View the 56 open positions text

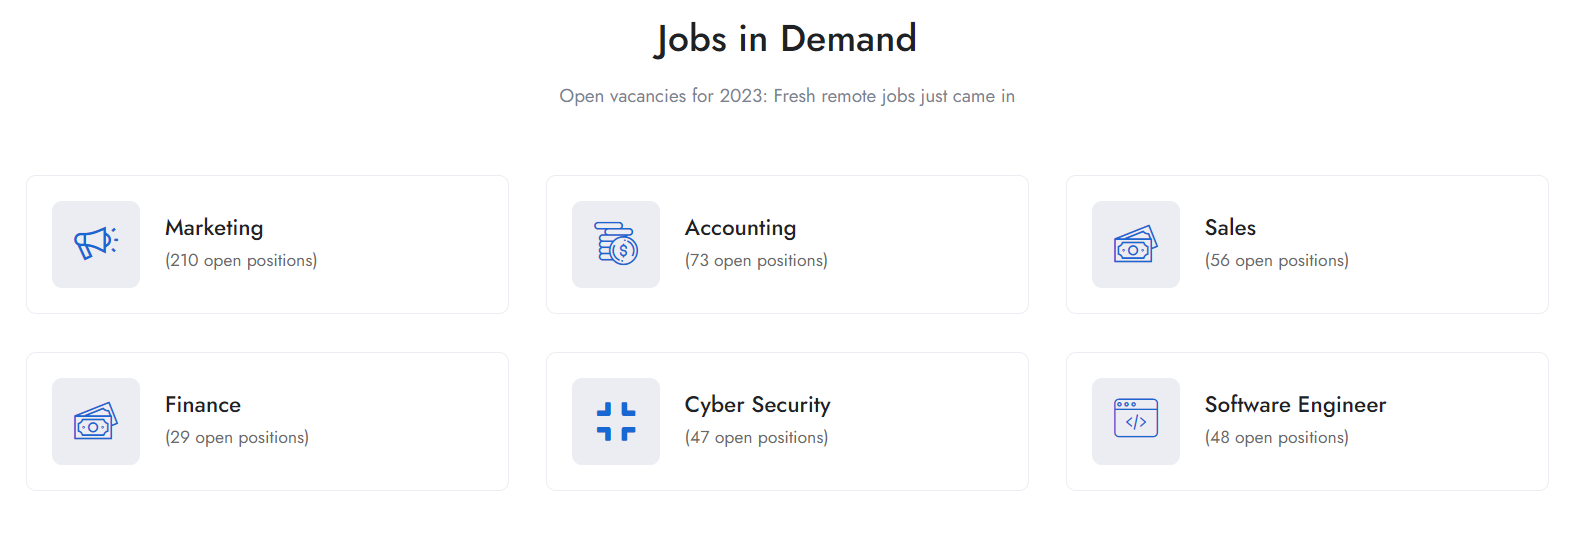pyautogui.click(x=1276, y=260)
